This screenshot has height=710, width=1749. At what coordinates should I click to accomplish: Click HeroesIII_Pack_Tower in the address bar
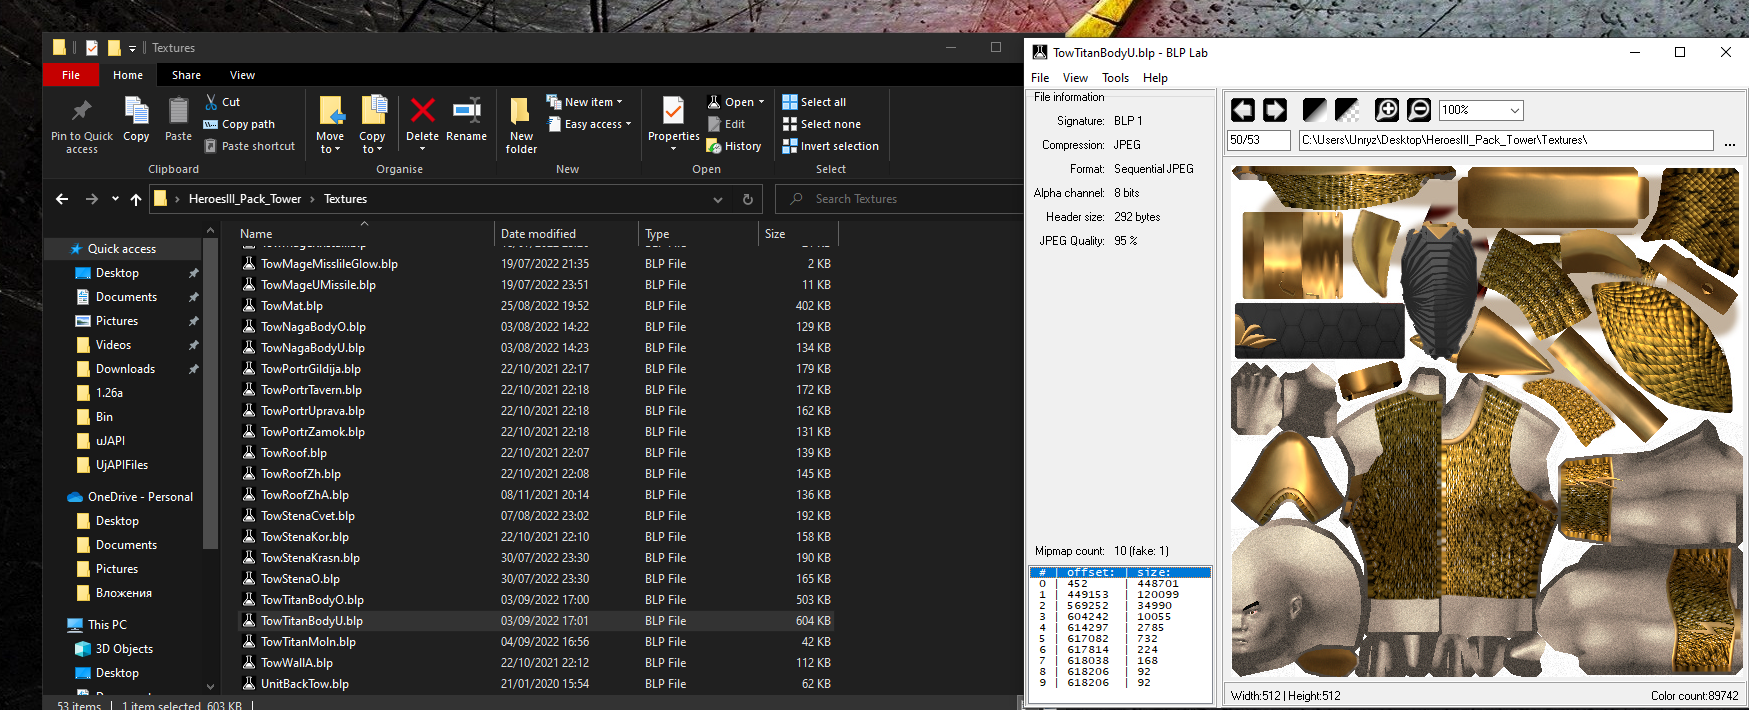point(245,199)
